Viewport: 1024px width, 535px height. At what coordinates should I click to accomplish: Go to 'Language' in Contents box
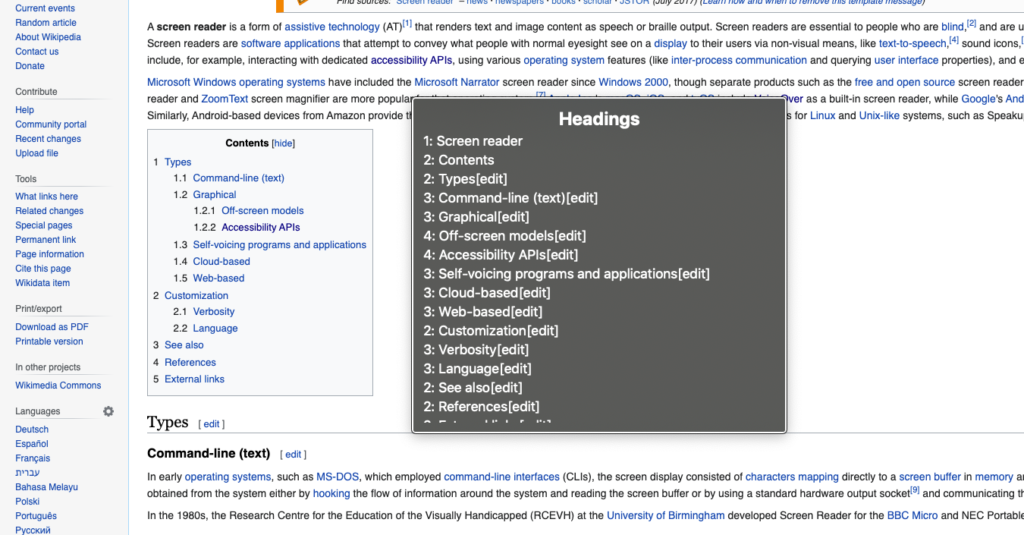(x=215, y=329)
